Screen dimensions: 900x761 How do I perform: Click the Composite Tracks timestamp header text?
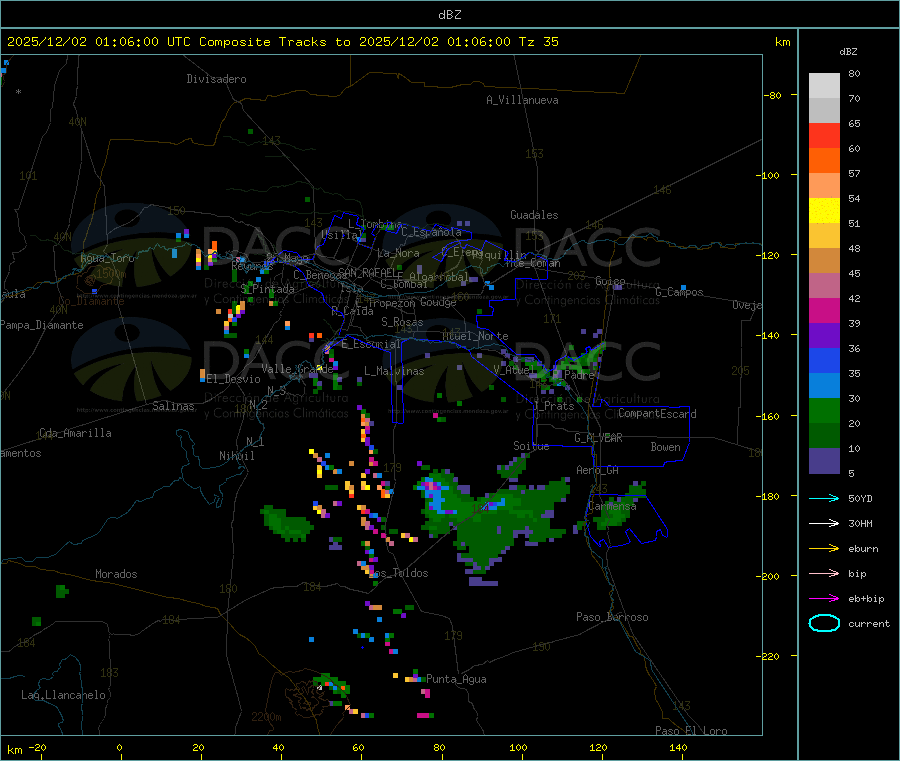click(282, 42)
